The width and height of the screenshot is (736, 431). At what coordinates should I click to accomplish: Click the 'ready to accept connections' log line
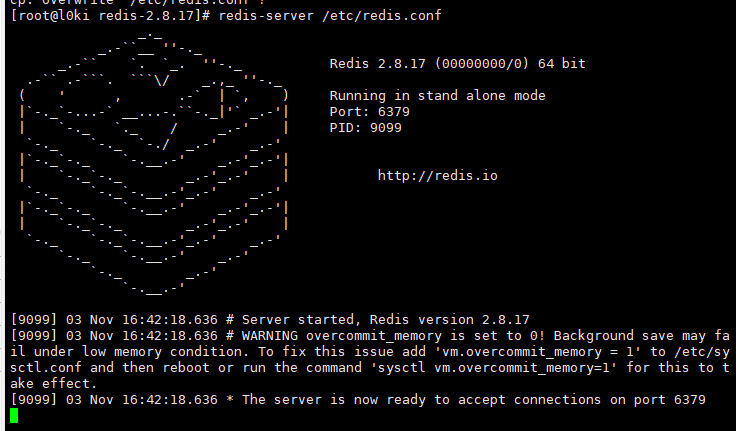point(450,400)
